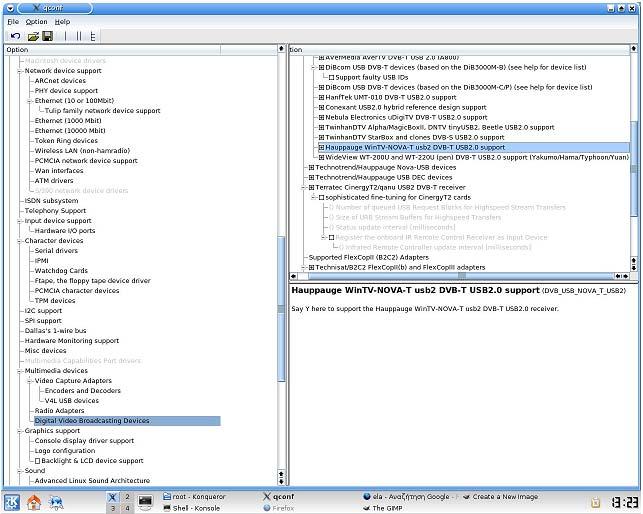Click the Option column header in left pane
643x514 pixels.
113,50
